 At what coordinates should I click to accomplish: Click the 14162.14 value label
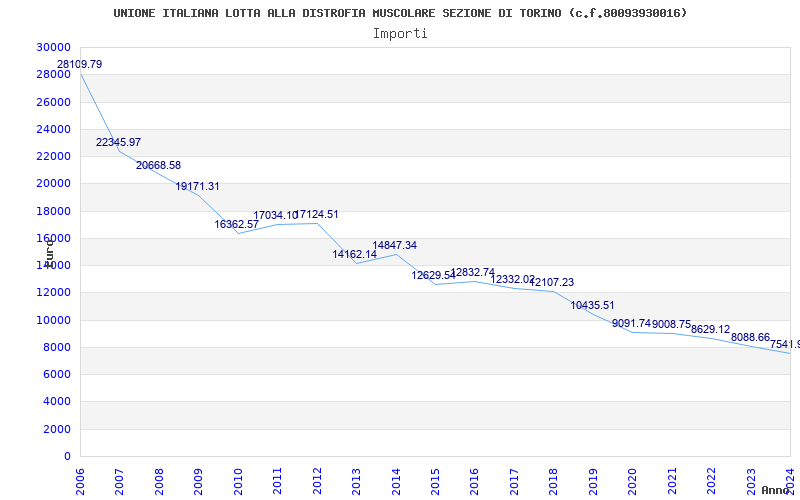tap(355, 254)
